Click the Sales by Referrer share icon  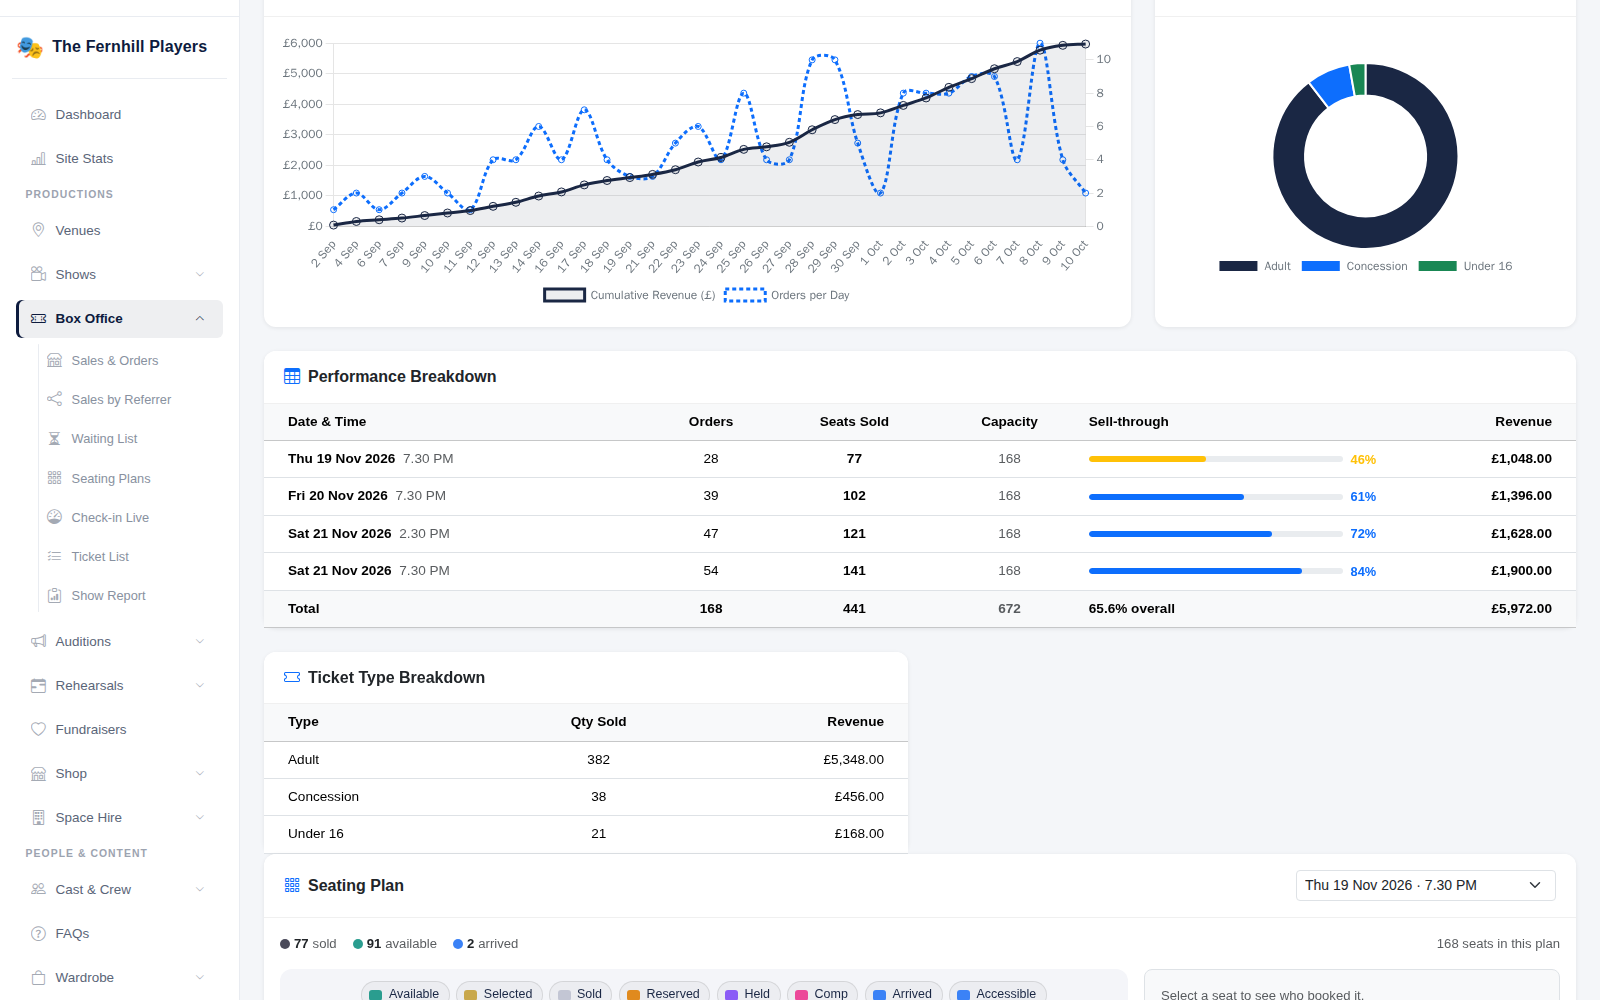point(54,400)
